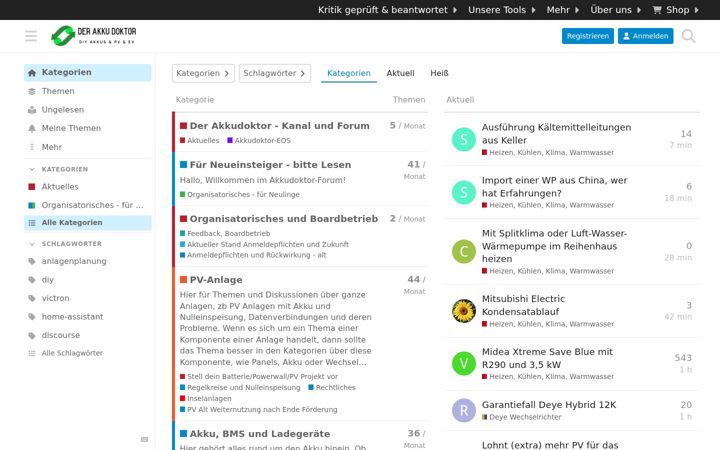Open avatar V on Midea Xtreme topic
The image size is (720, 450).
coord(464,364)
